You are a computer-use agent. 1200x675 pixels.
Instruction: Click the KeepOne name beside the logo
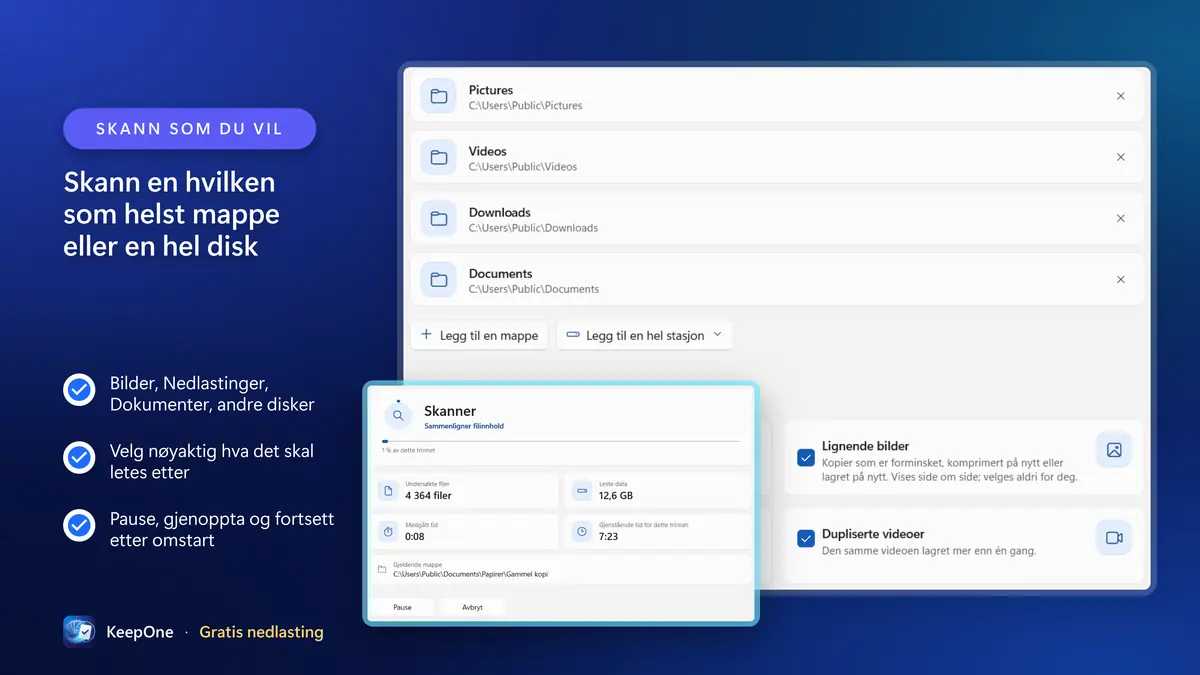click(x=140, y=632)
